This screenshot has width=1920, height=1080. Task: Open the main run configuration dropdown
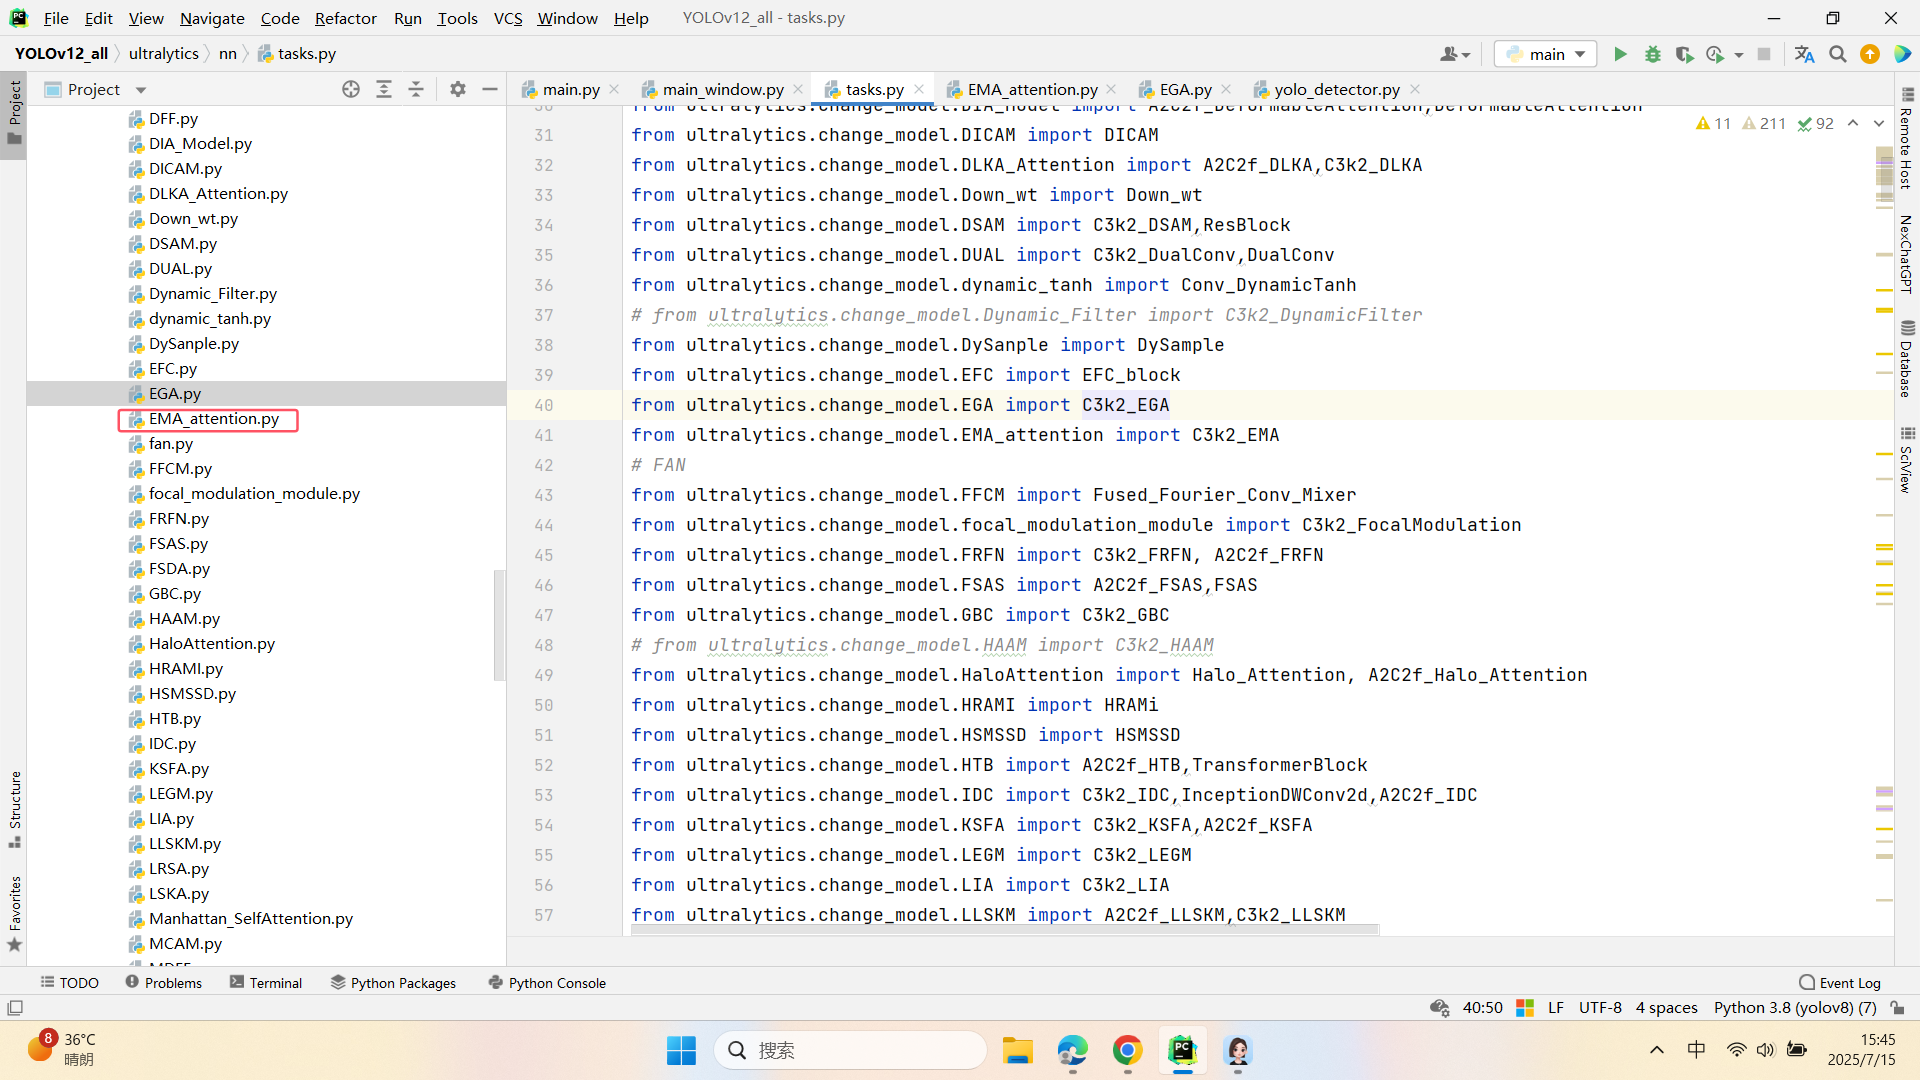1546,54
